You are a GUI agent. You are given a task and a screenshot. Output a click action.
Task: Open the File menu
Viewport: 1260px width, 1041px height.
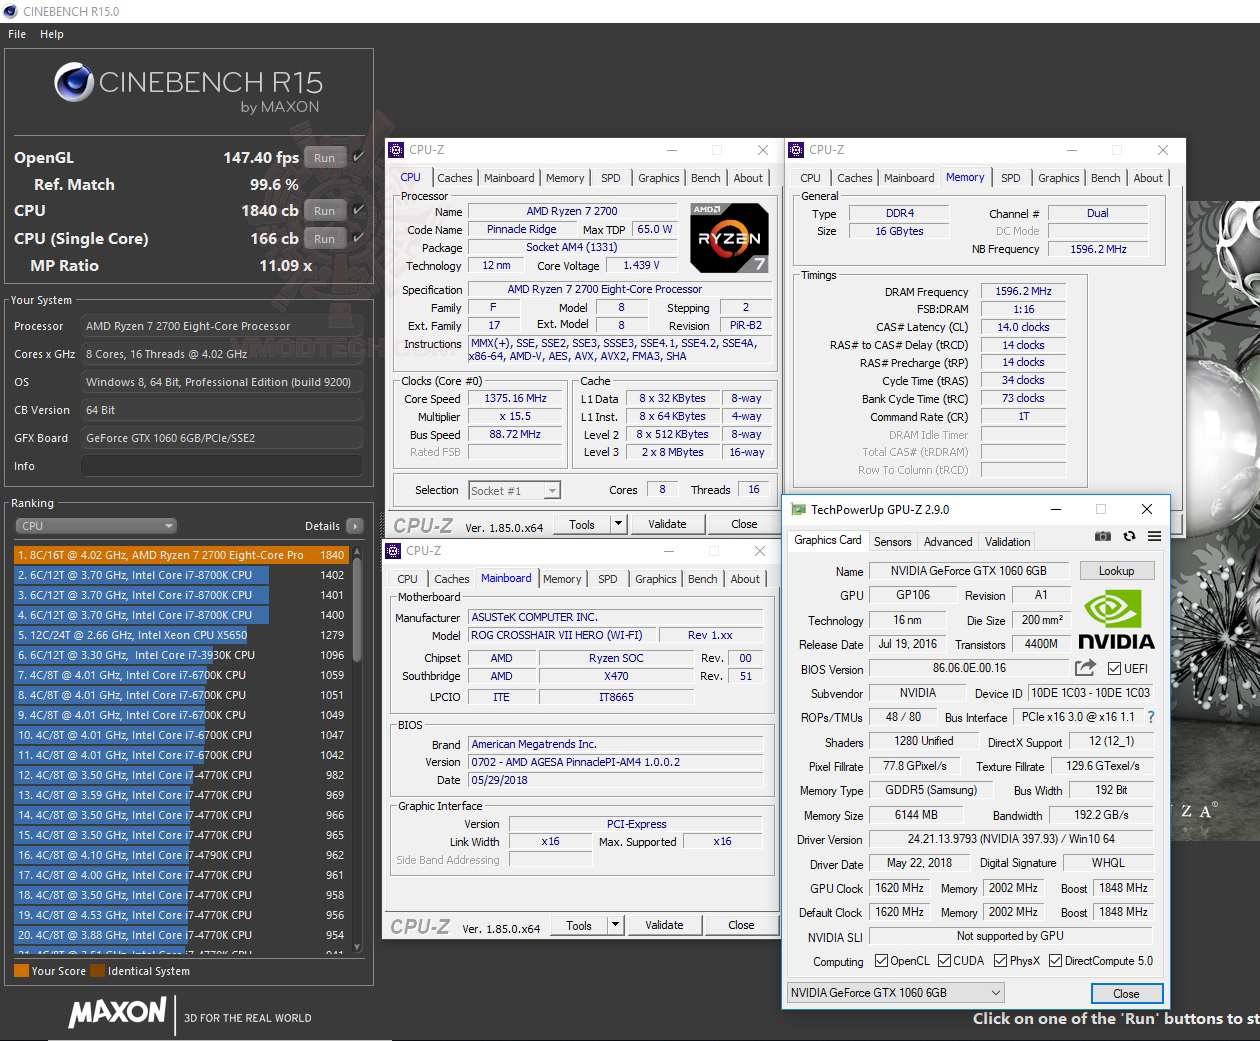[x=16, y=33]
